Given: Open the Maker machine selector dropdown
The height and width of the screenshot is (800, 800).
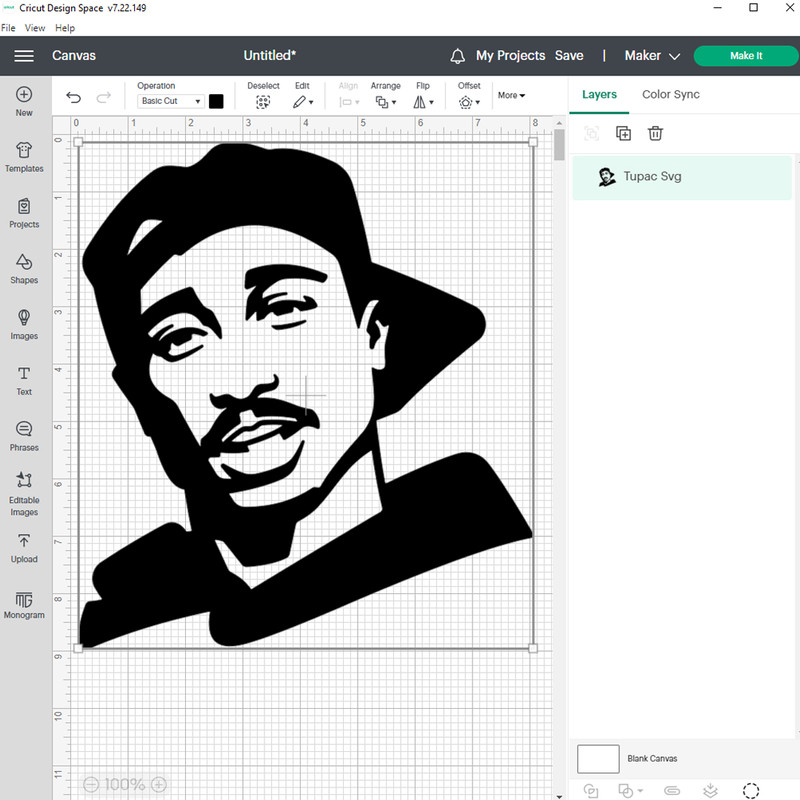Looking at the screenshot, I should [652, 56].
